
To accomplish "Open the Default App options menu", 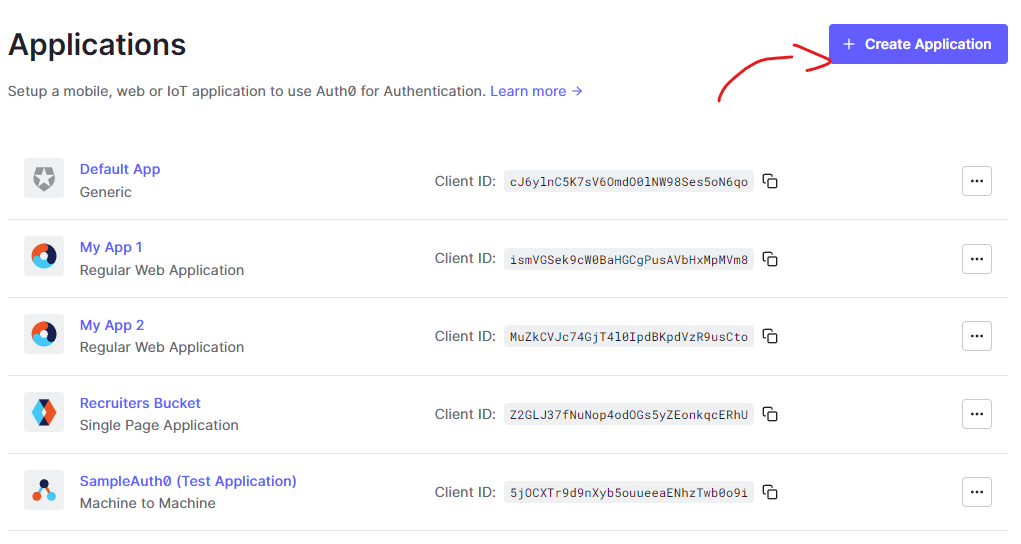I will (976, 181).
